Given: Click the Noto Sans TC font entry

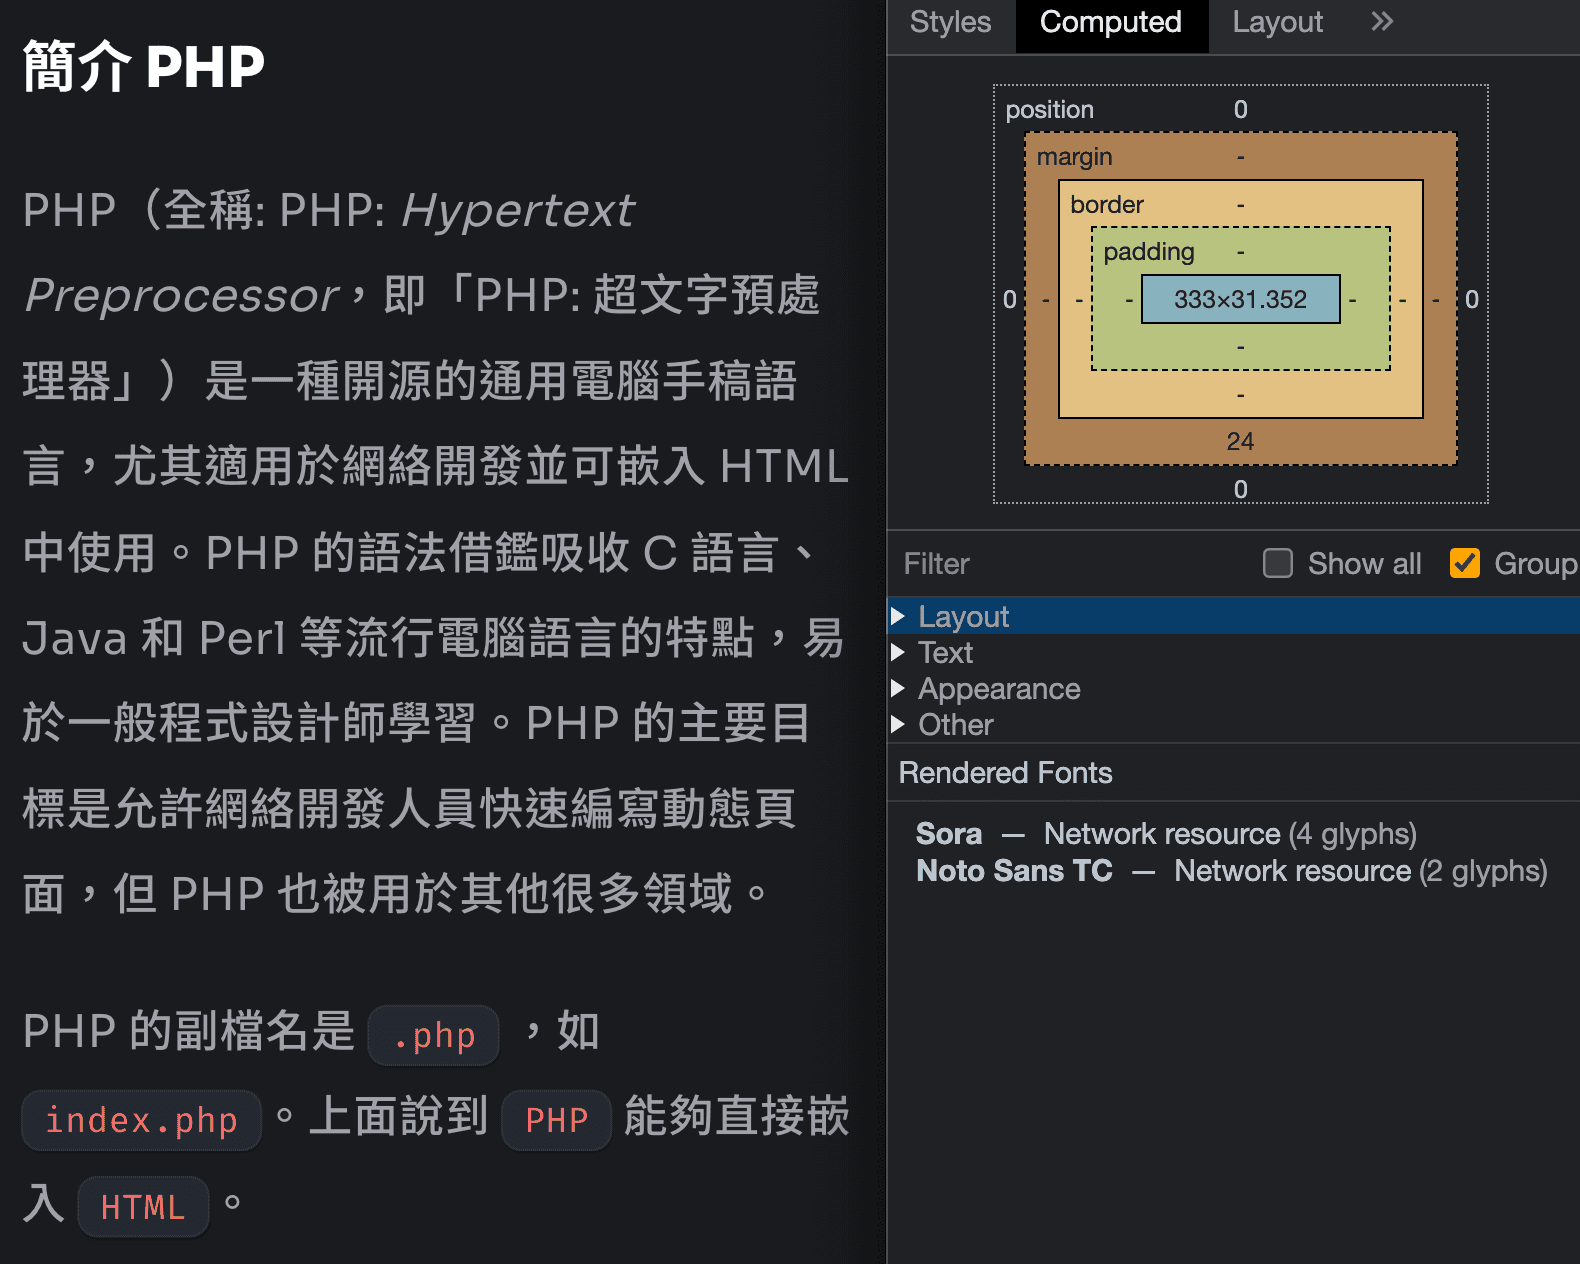Looking at the screenshot, I should [1232, 871].
